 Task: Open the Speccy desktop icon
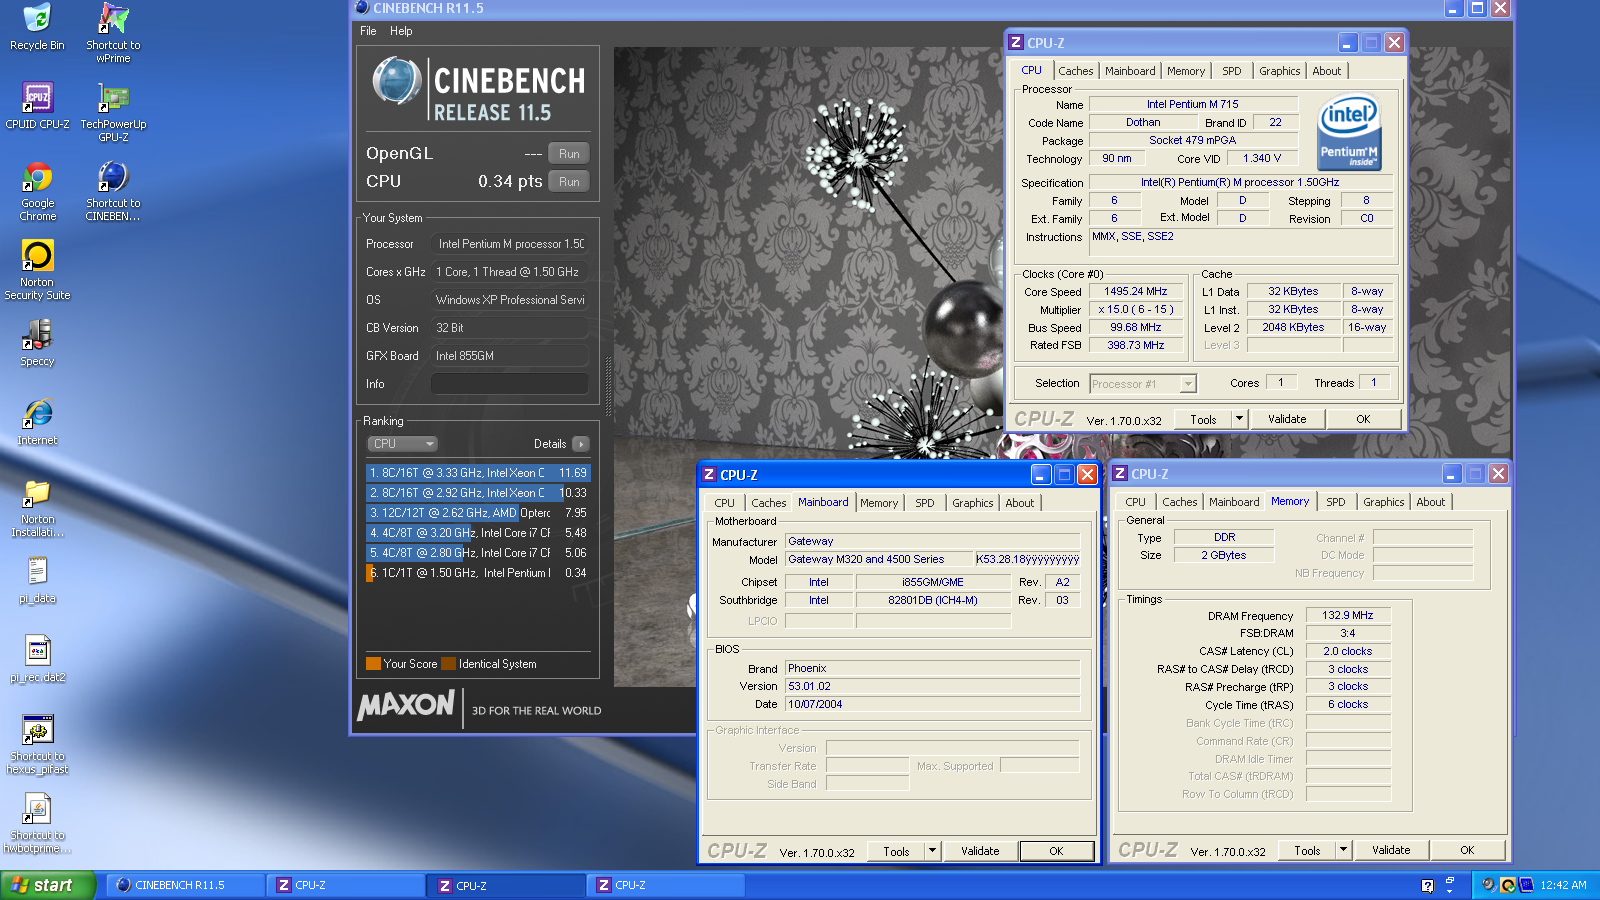click(37, 343)
